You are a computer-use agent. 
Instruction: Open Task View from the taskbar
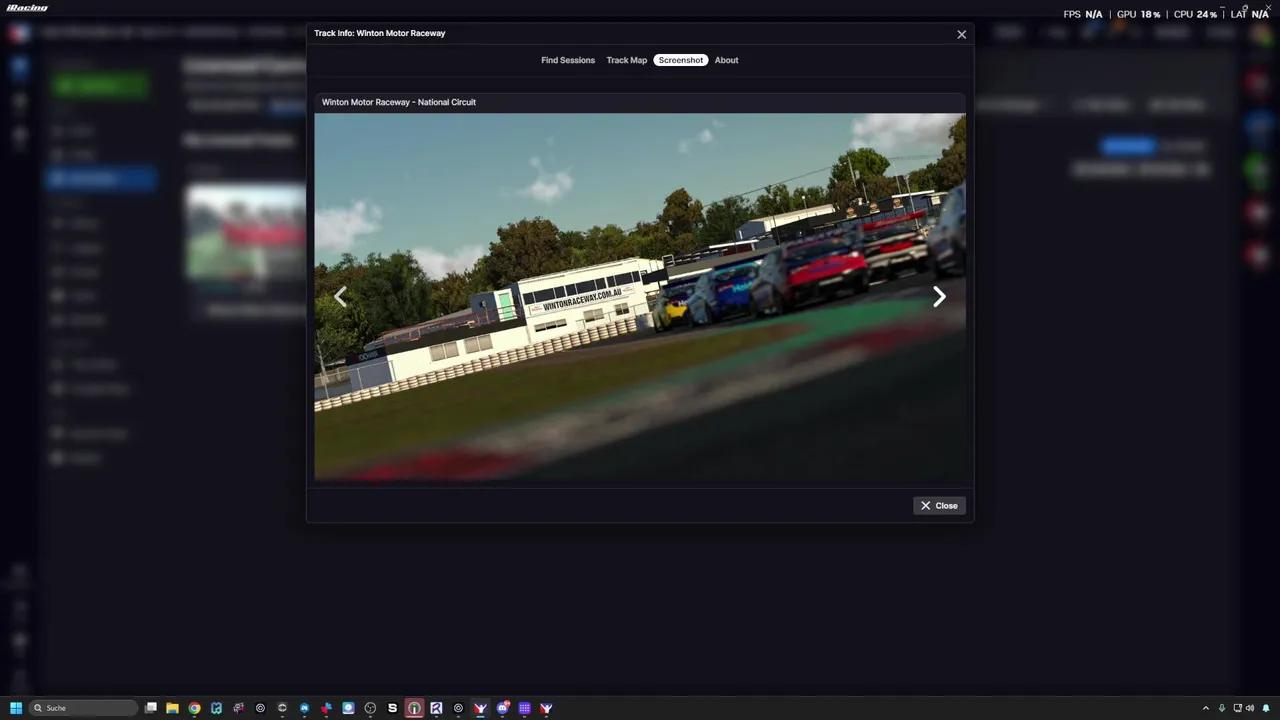tap(151, 708)
